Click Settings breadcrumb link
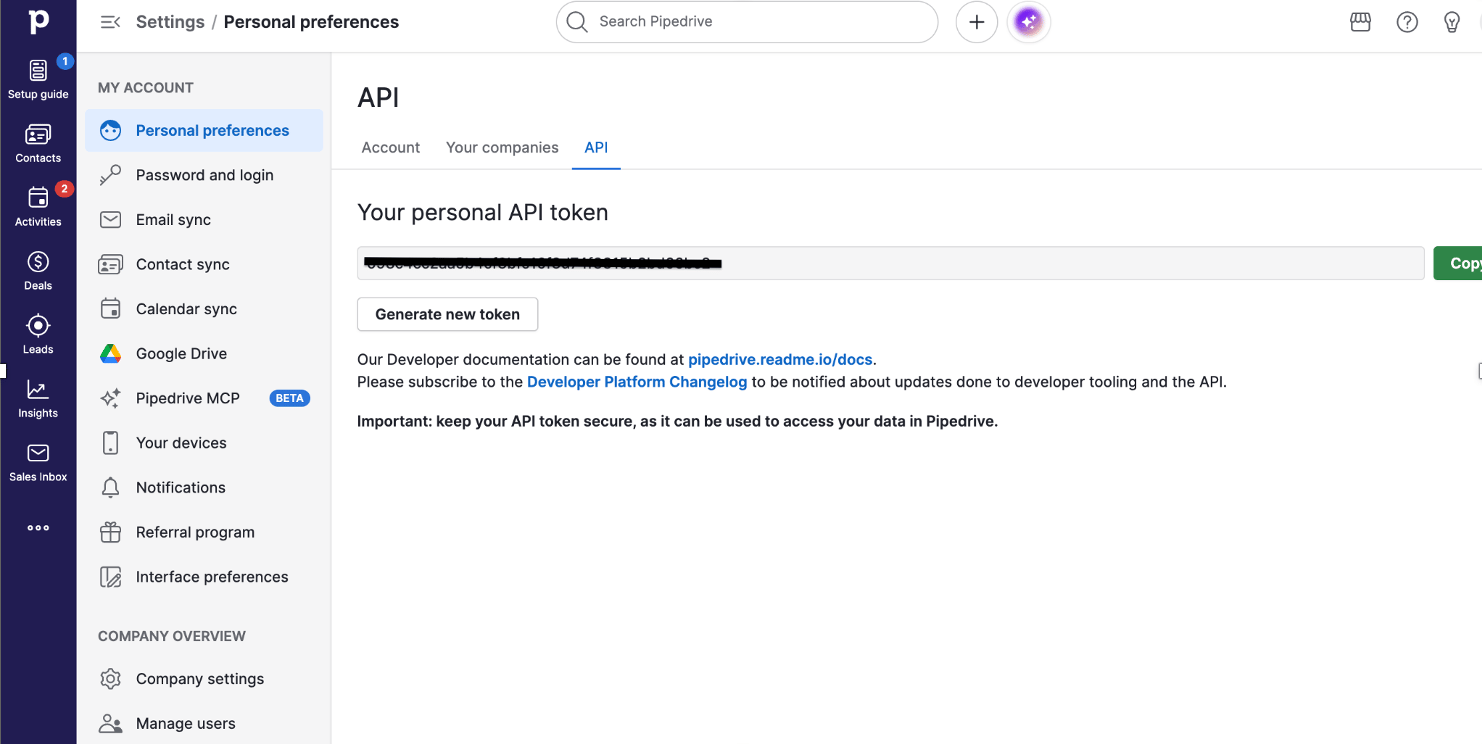 click(x=170, y=22)
